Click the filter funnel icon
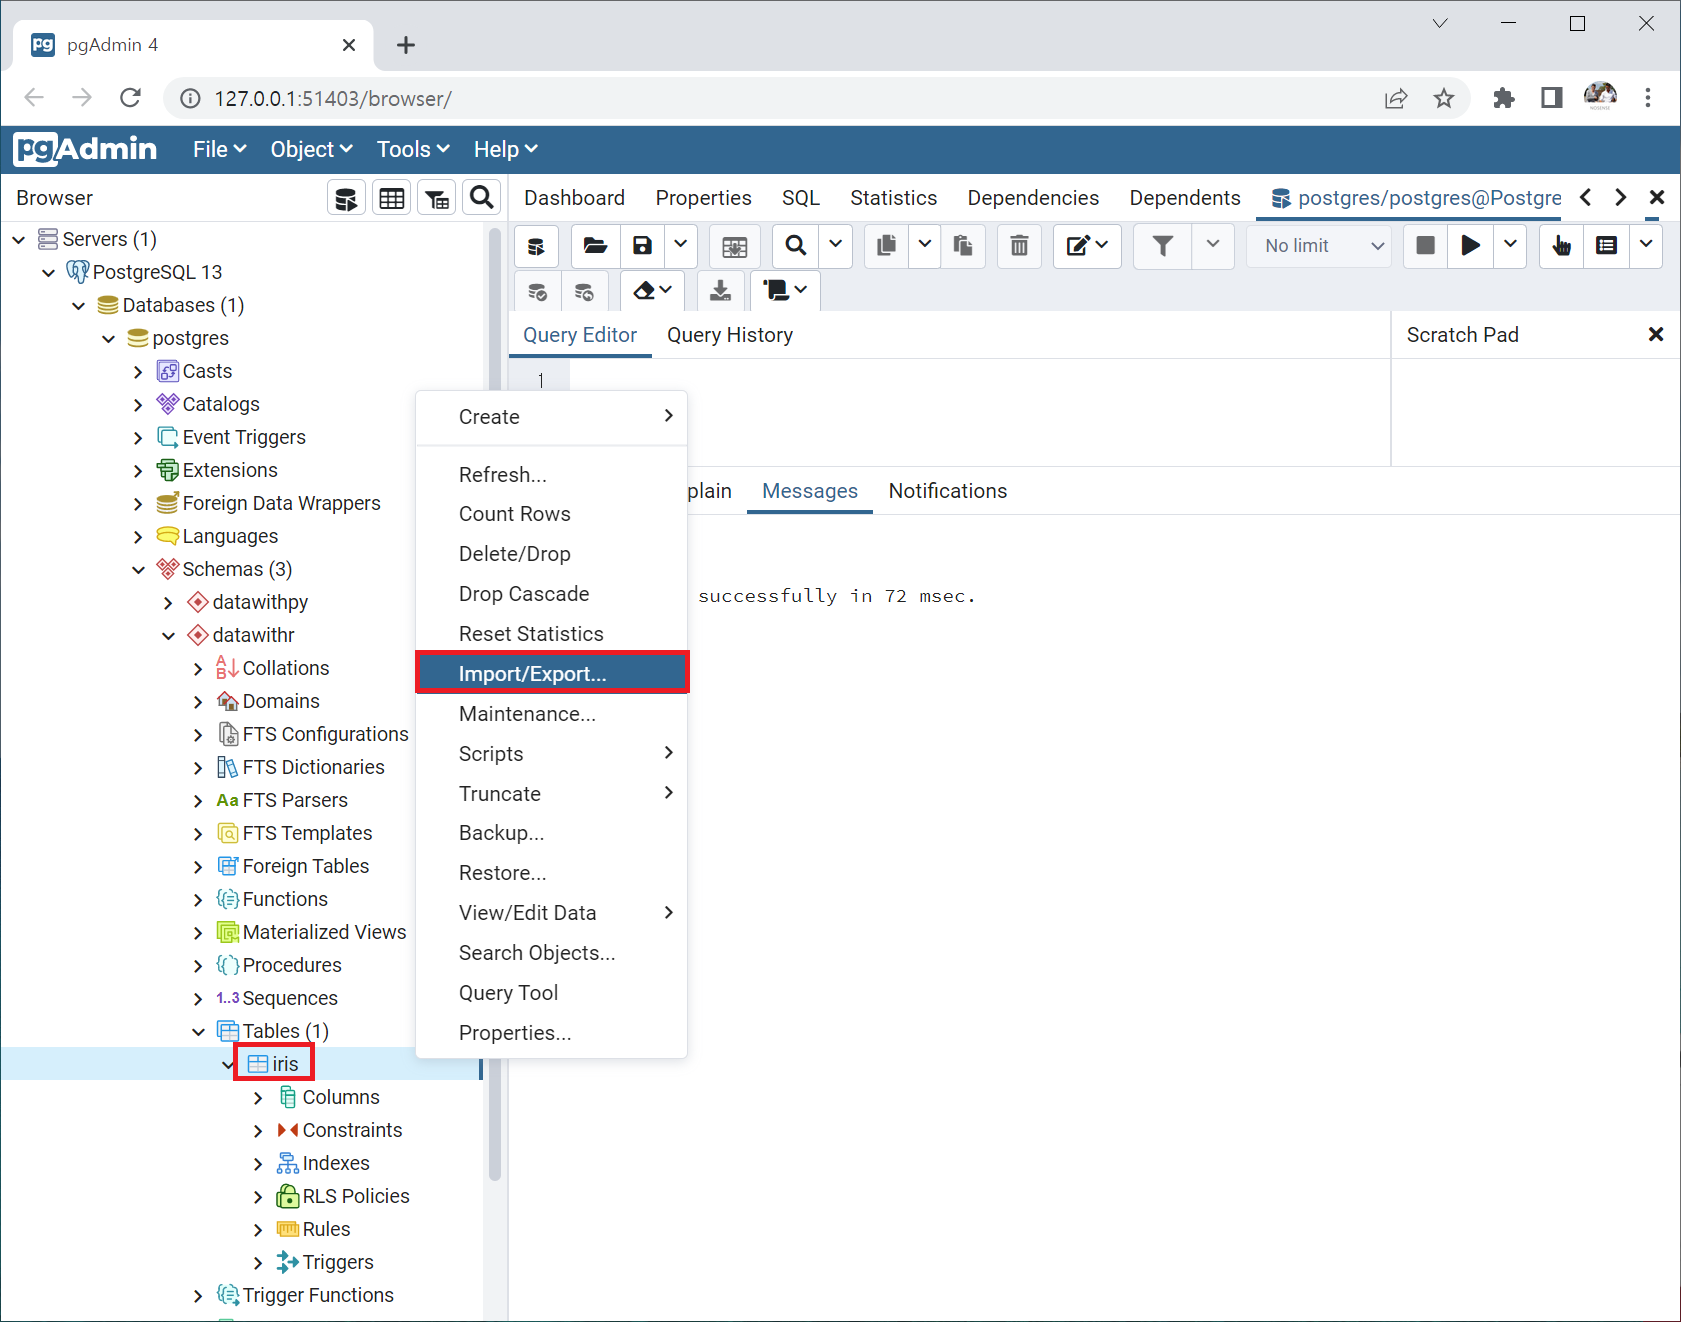 (x=1163, y=246)
